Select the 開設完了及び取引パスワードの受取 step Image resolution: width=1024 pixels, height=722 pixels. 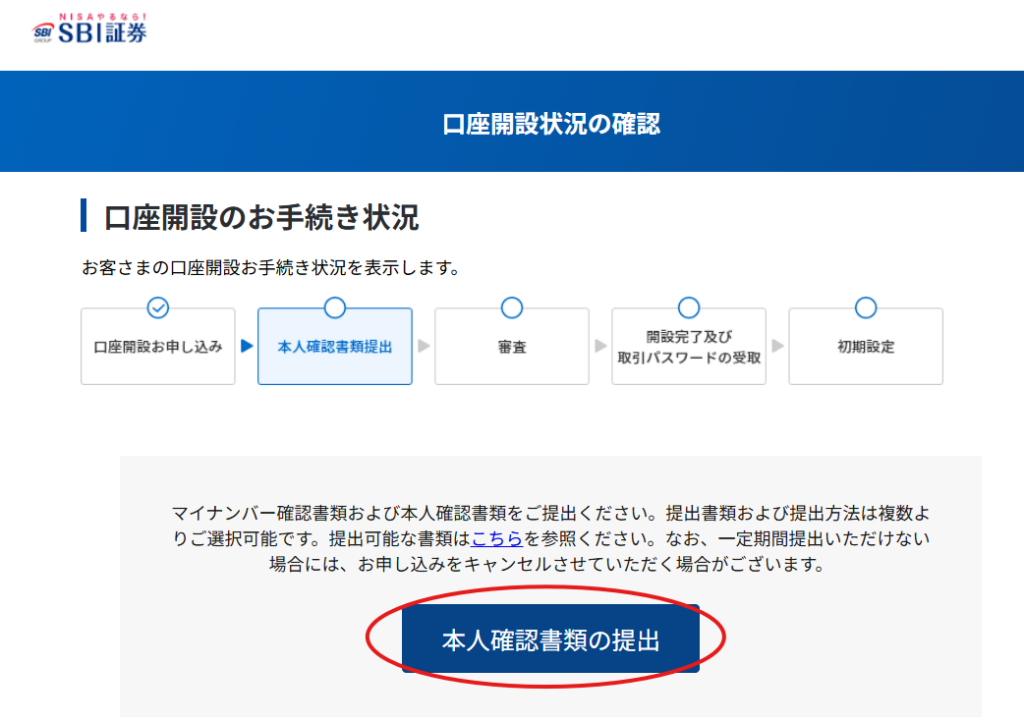point(689,348)
